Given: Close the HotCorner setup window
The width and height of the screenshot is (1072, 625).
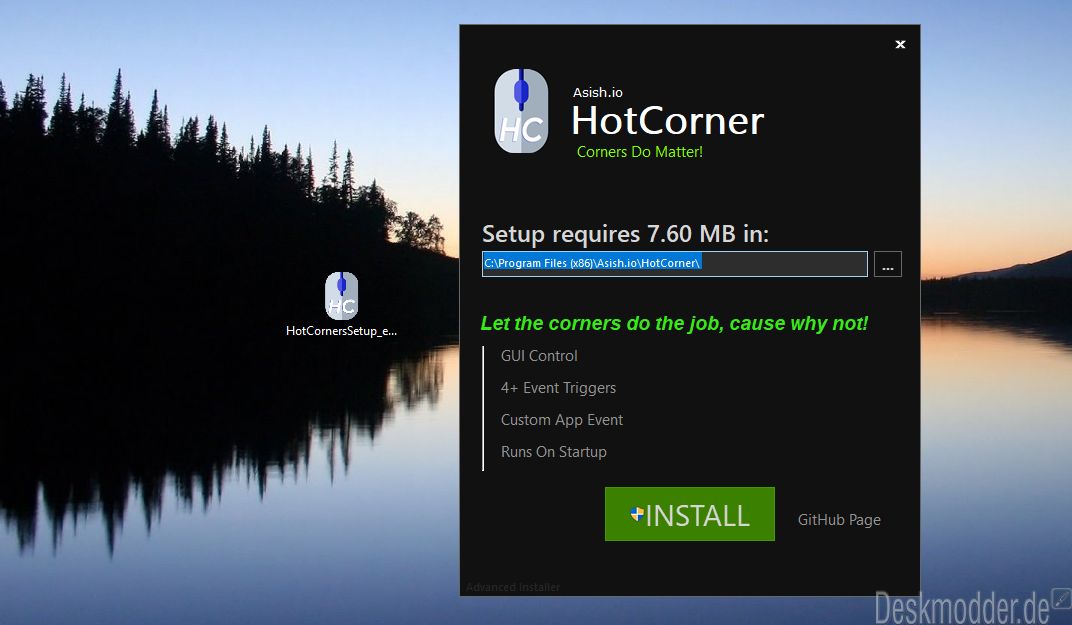Looking at the screenshot, I should (x=900, y=44).
